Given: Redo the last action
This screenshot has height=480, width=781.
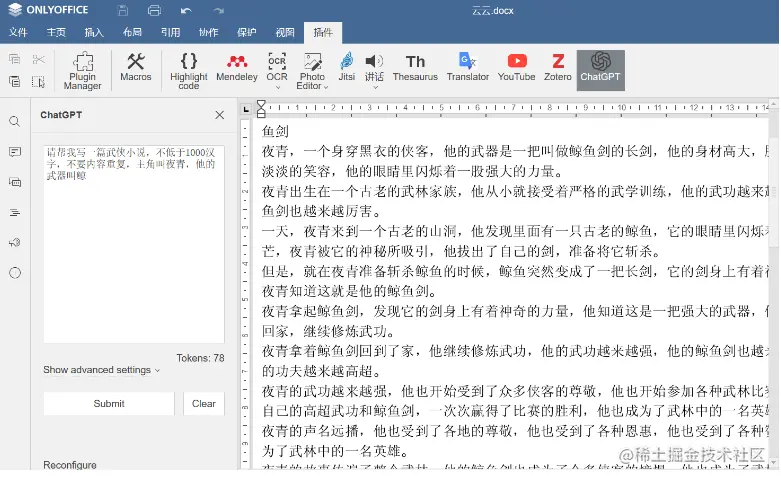Looking at the screenshot, I should tap(218, 10).
